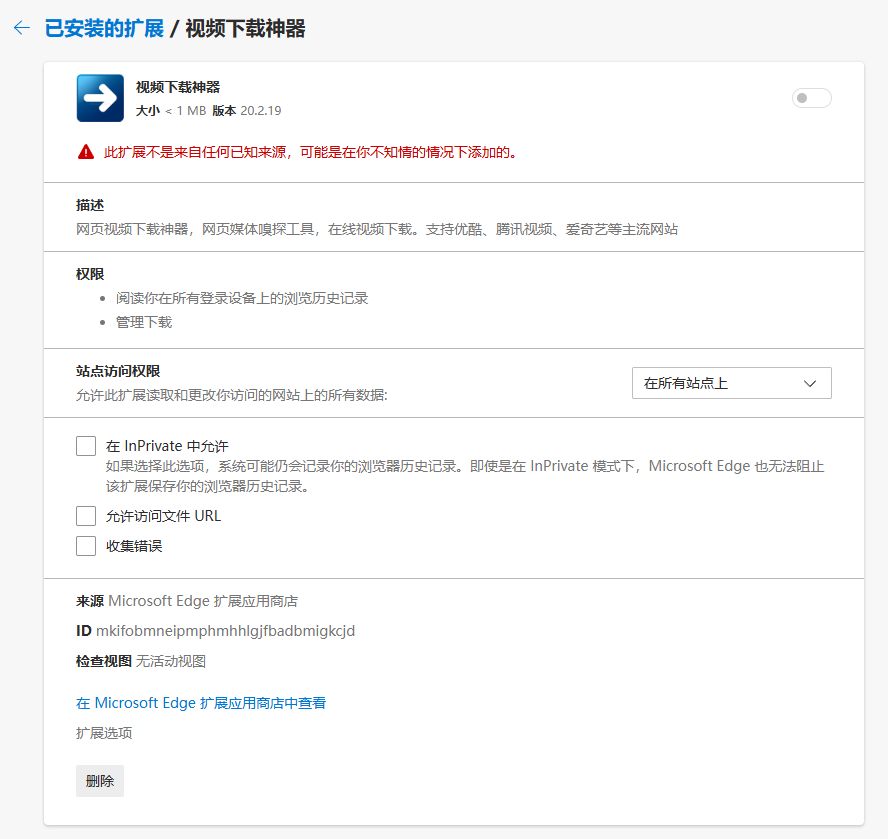Screen dimensions: 888x839
Task: Open the 在所有站点上 site access dropdown
Action: pos(732,383)
